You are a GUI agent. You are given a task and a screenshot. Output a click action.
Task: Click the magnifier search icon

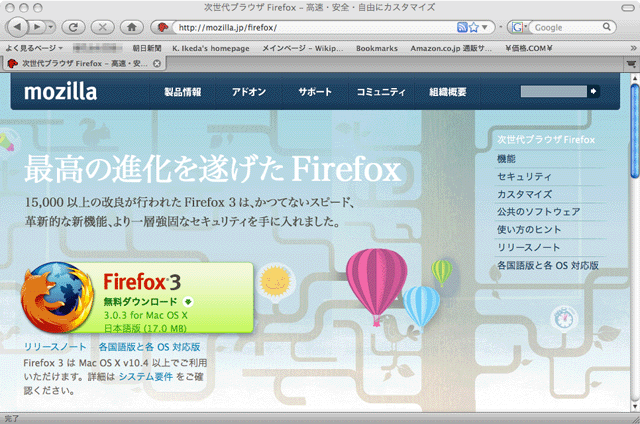click(607, 27)
